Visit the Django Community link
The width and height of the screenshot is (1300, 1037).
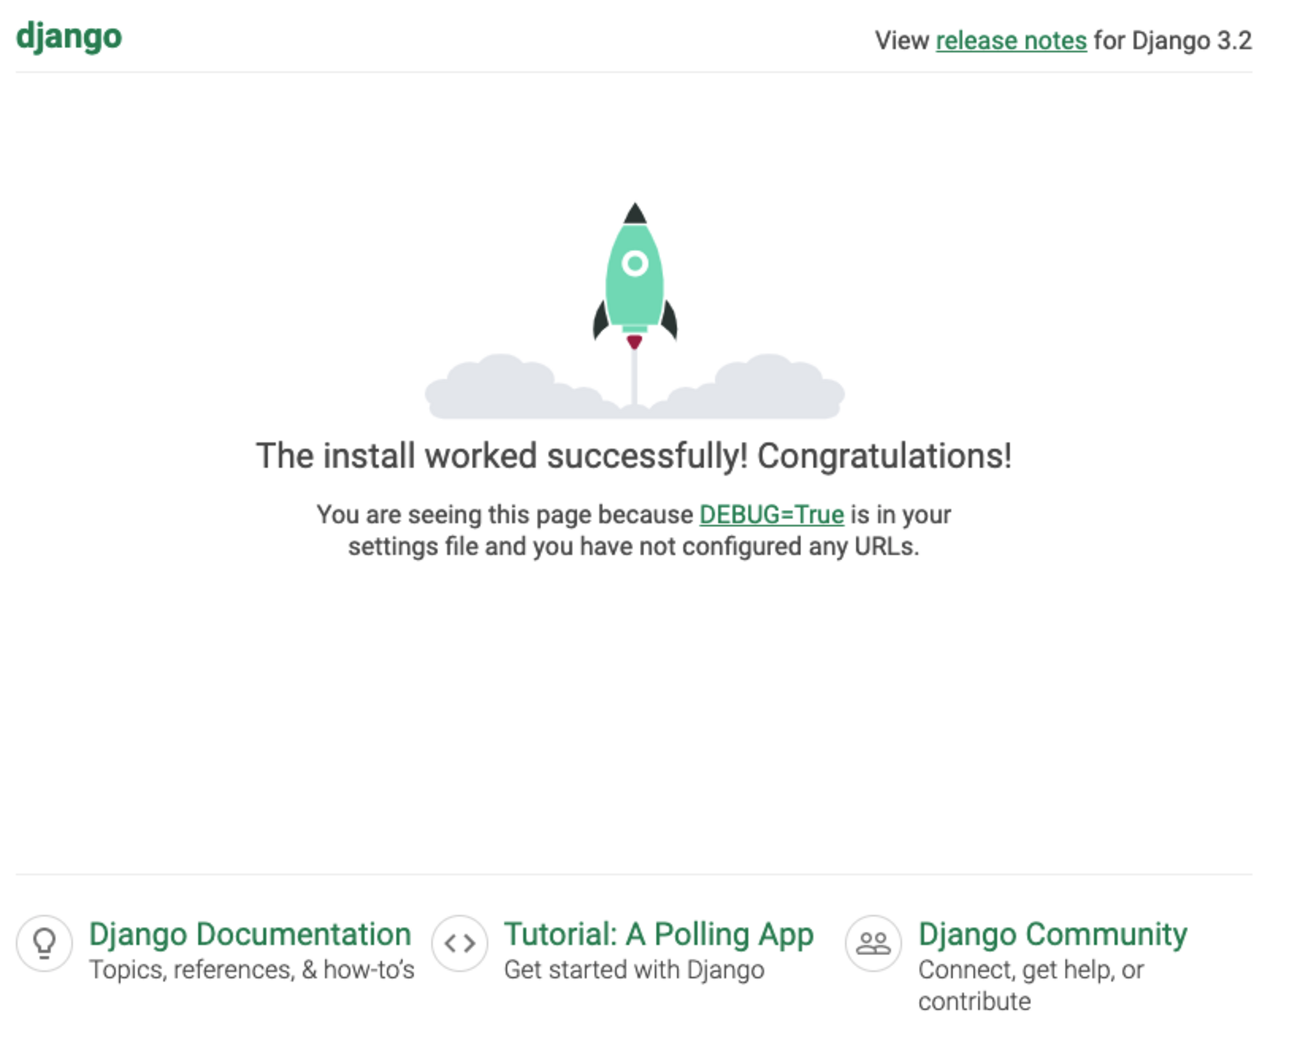(x=1053, y=934)
